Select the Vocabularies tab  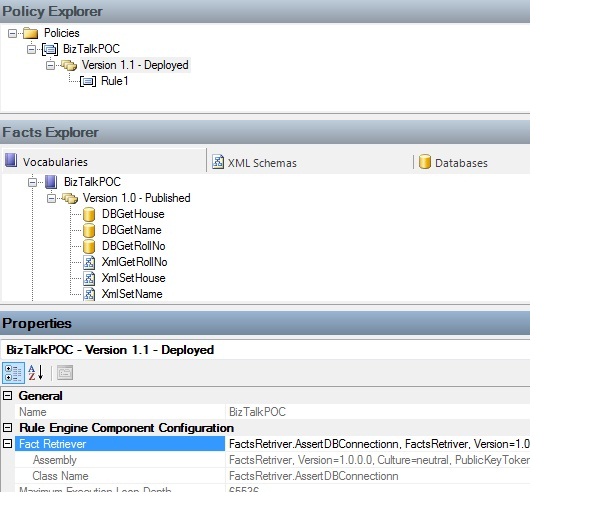pyautogui.click(x=46, y=161)
